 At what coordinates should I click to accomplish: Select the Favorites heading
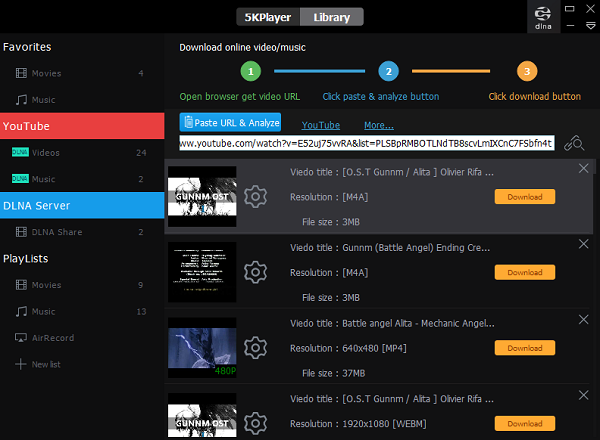27,47
